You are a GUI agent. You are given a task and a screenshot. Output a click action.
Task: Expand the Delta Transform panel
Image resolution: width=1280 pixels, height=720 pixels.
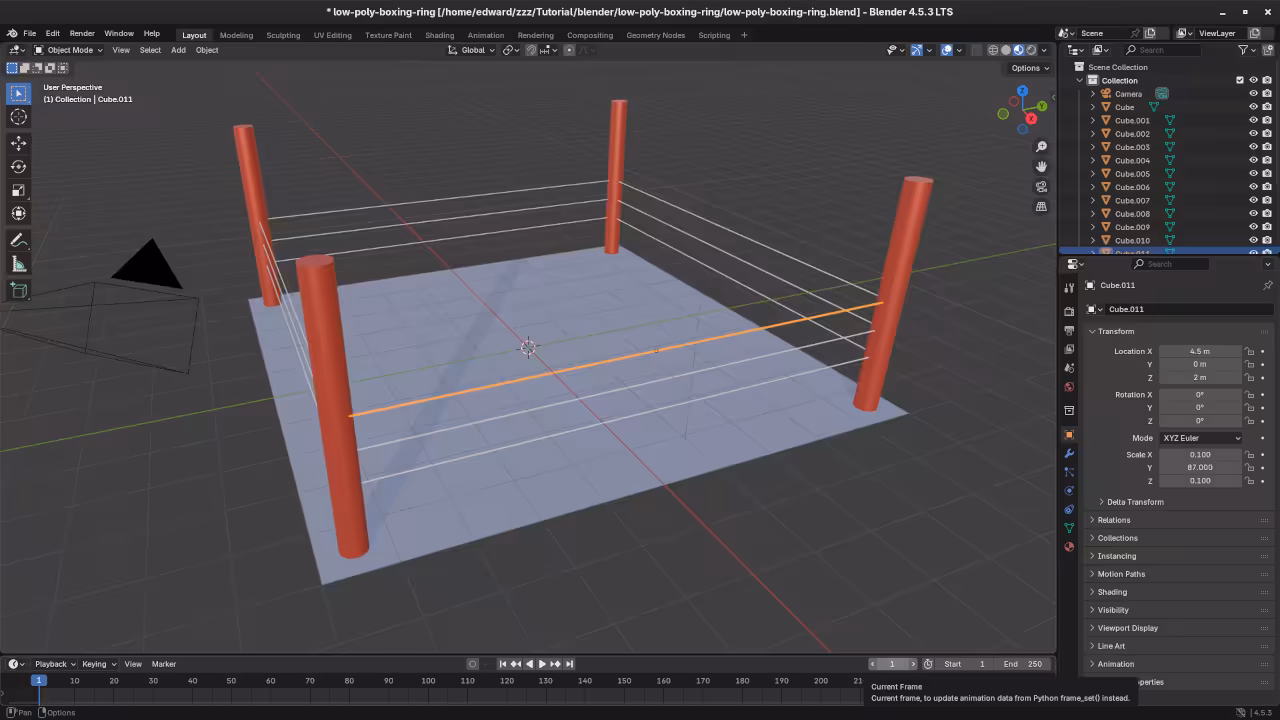(x=1134, y=502)
